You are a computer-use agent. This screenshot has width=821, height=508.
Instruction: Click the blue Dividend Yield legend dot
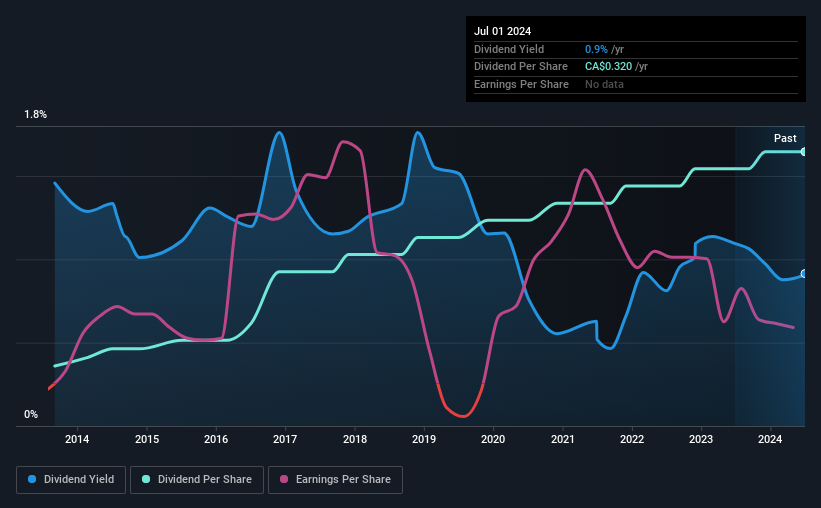pos(32,479)
